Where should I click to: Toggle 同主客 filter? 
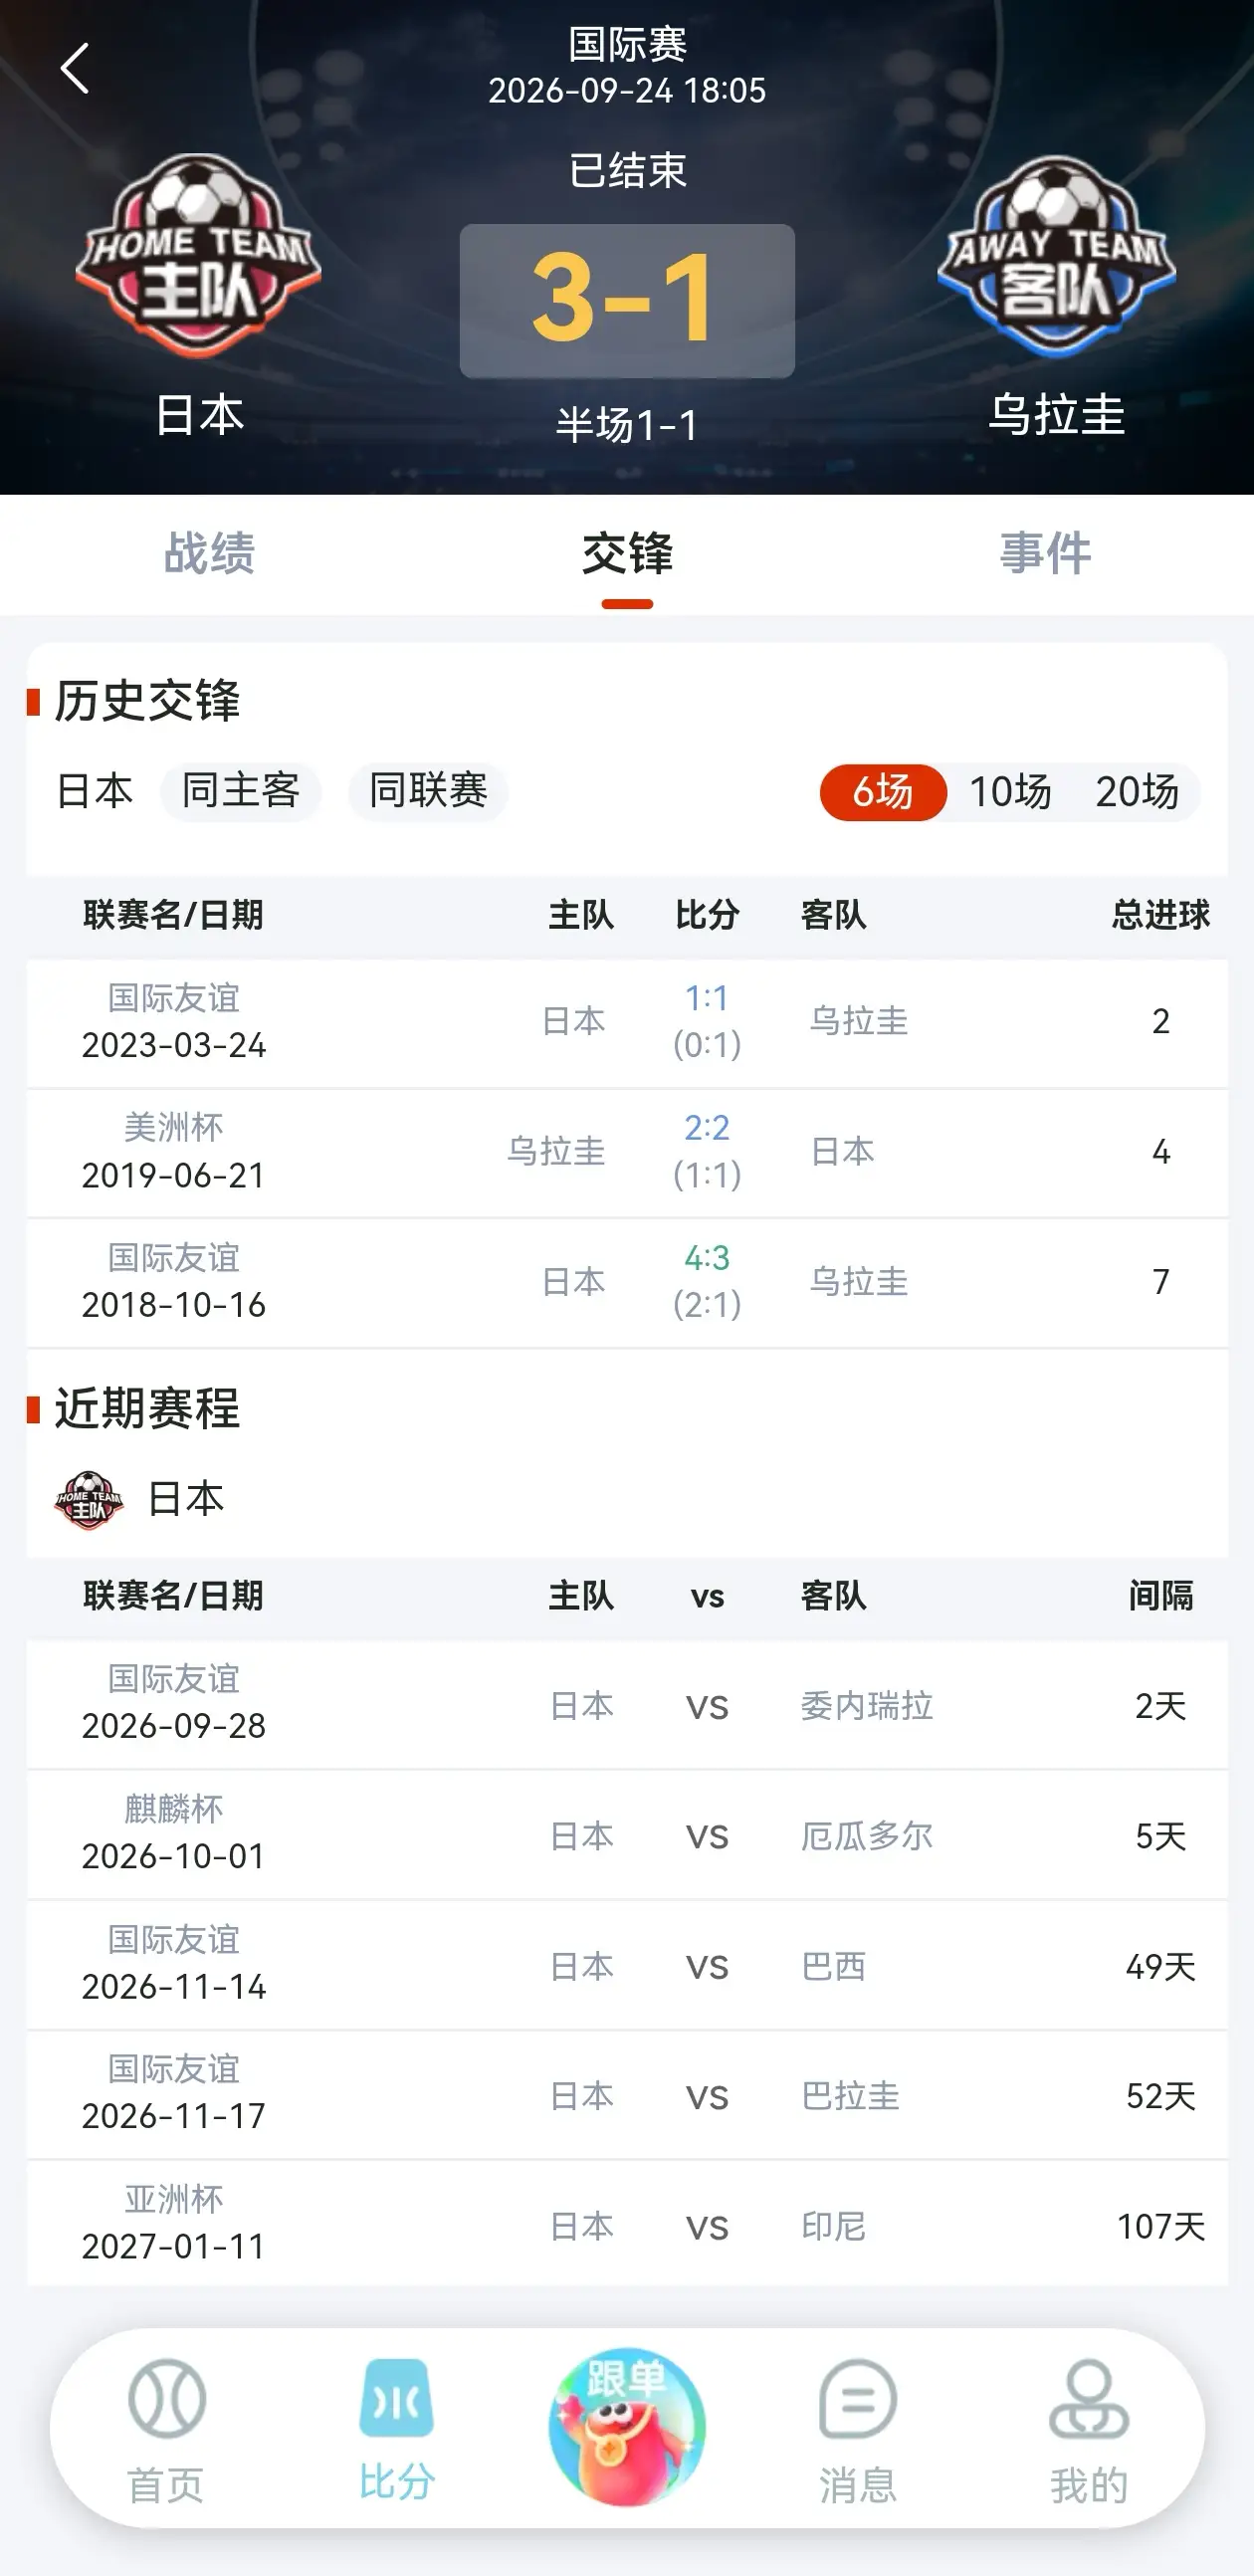point(241,791)
